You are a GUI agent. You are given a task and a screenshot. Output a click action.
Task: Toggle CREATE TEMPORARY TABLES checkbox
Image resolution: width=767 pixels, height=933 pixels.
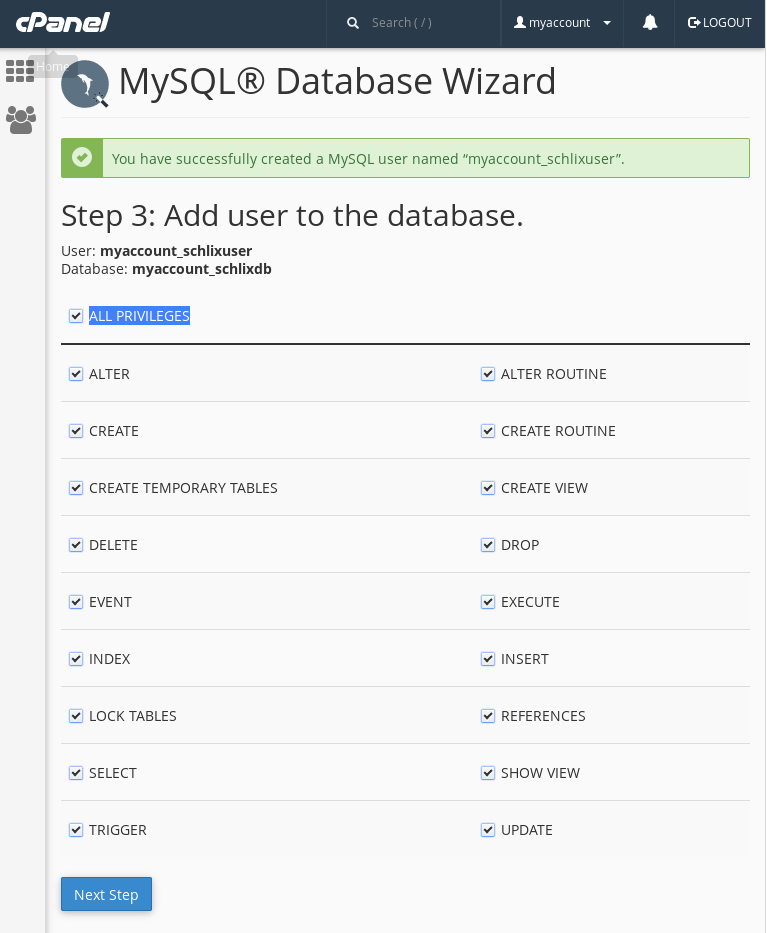(x=76, y=489)
